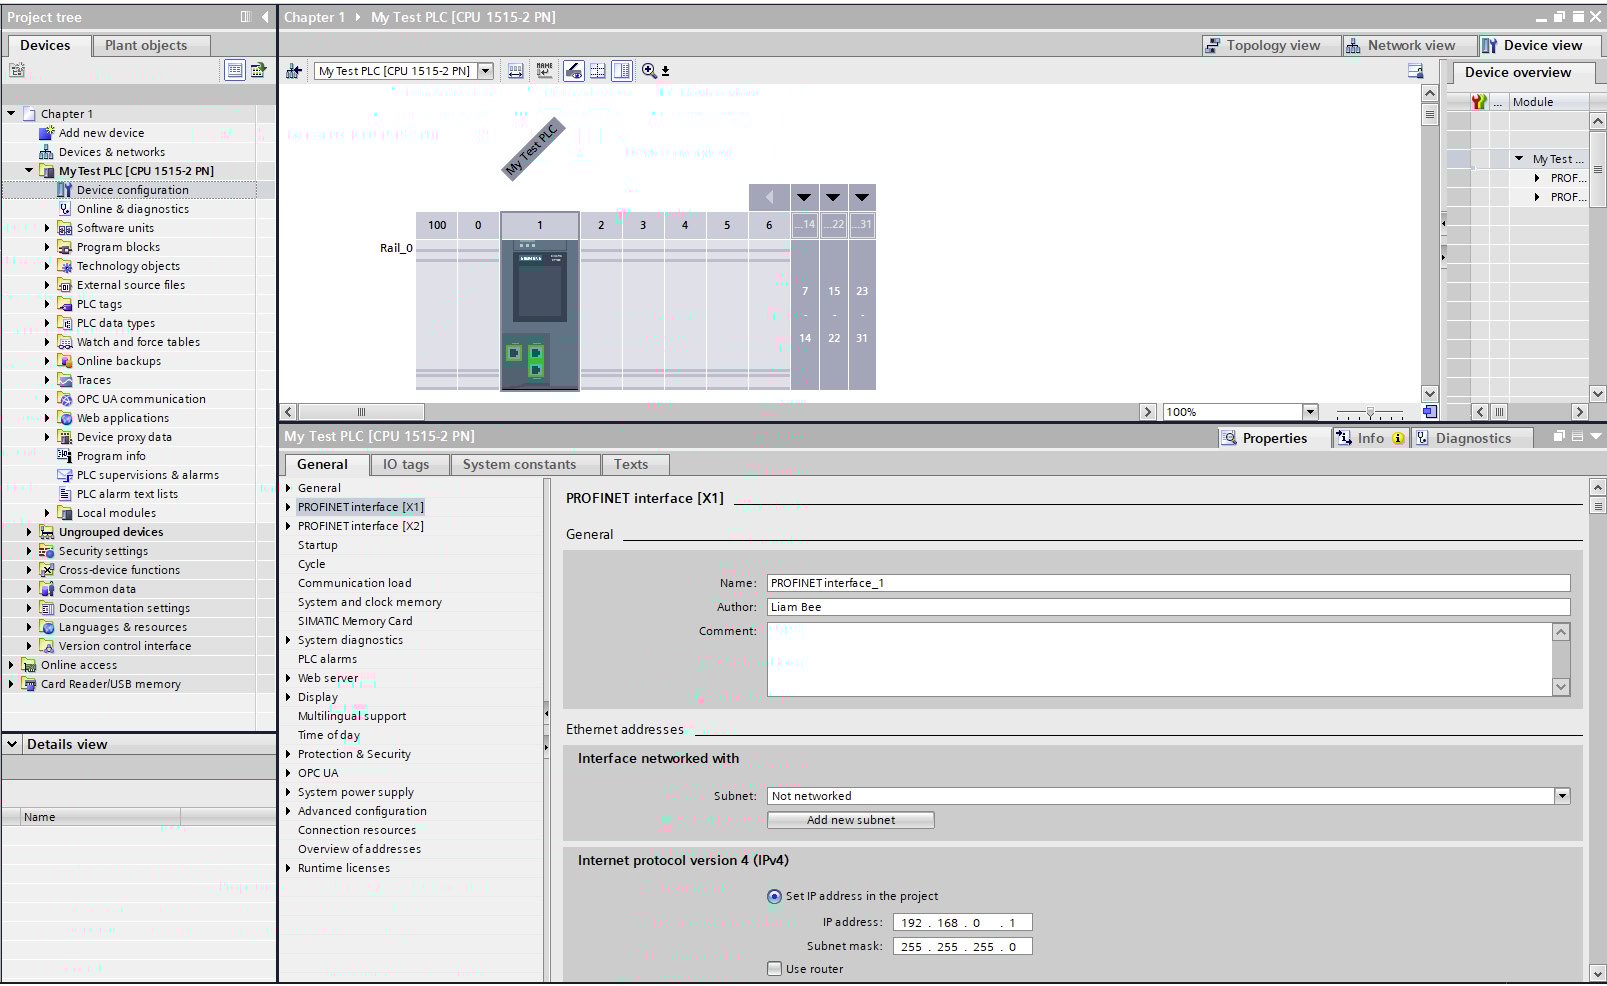
Task: Click the Common data icon
Action: (x=46, y=589)
